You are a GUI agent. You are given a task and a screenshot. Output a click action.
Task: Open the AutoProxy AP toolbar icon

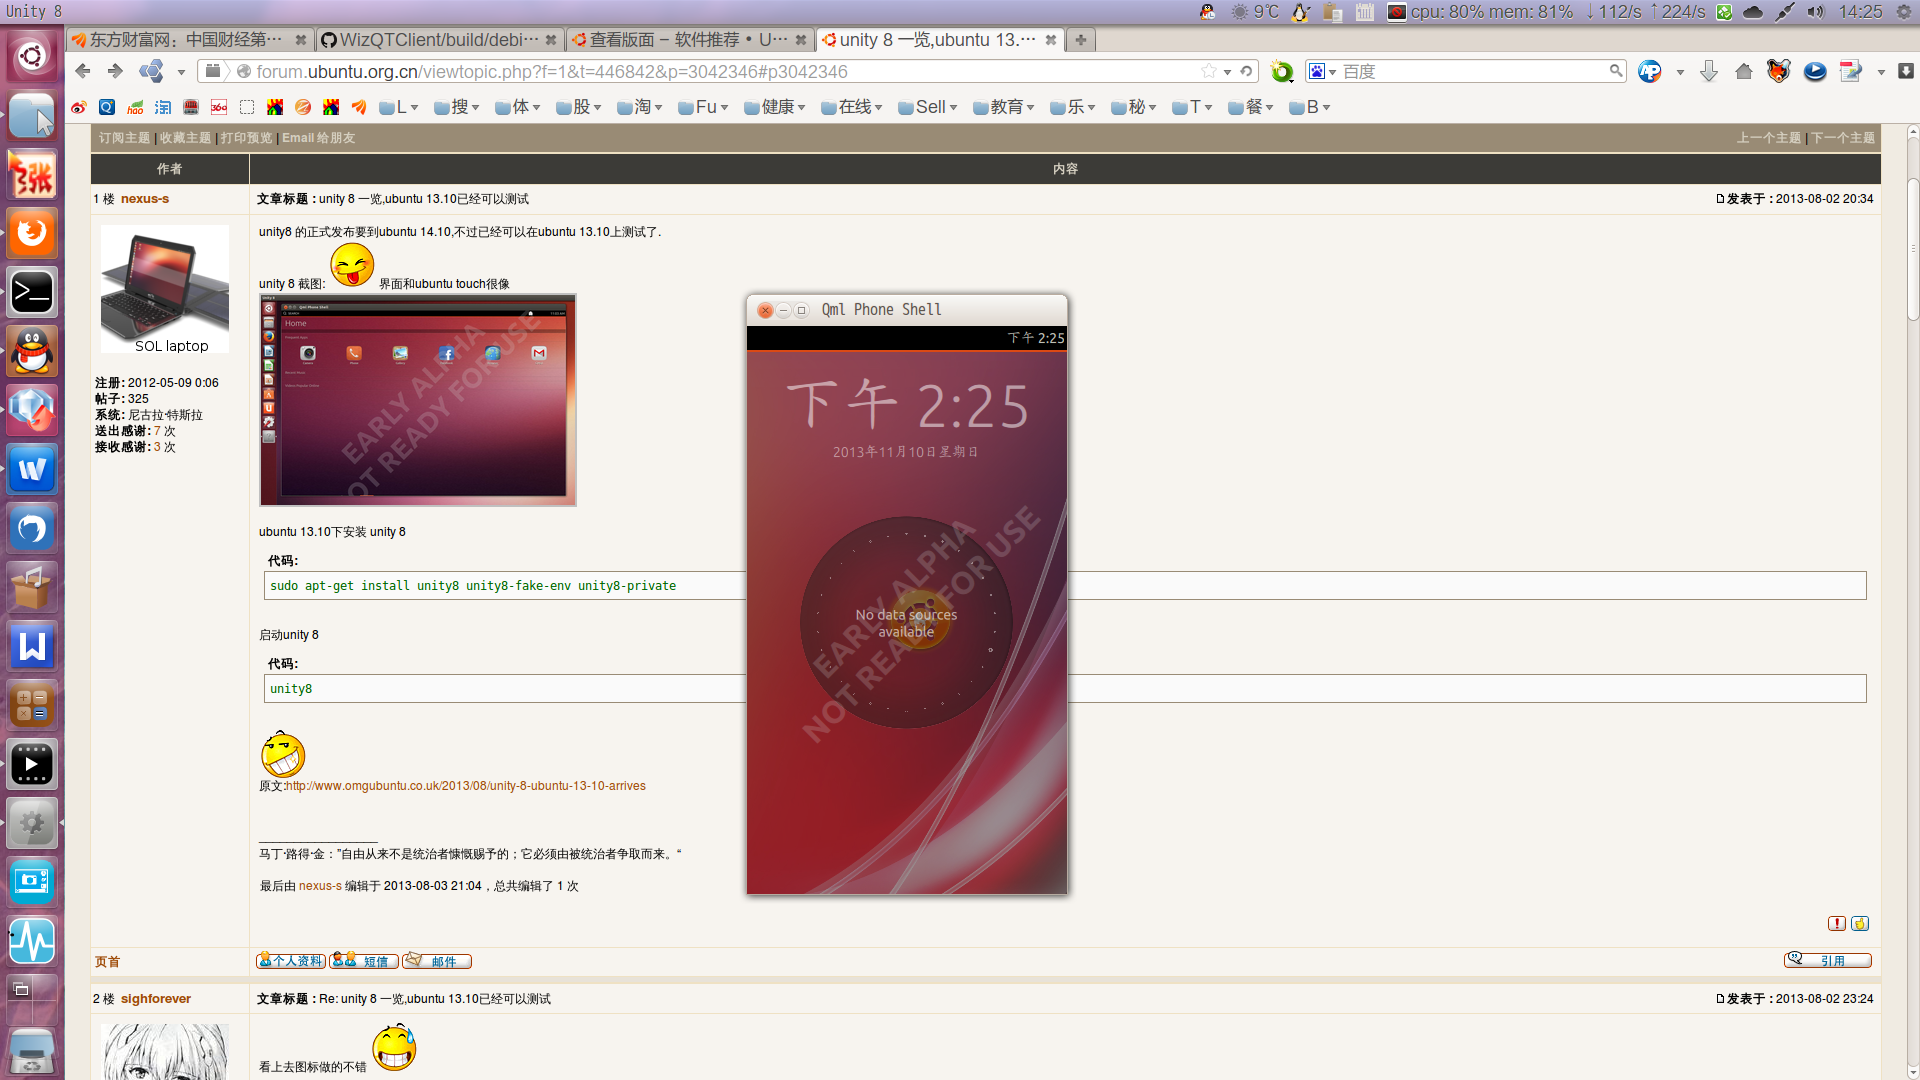1650,71
